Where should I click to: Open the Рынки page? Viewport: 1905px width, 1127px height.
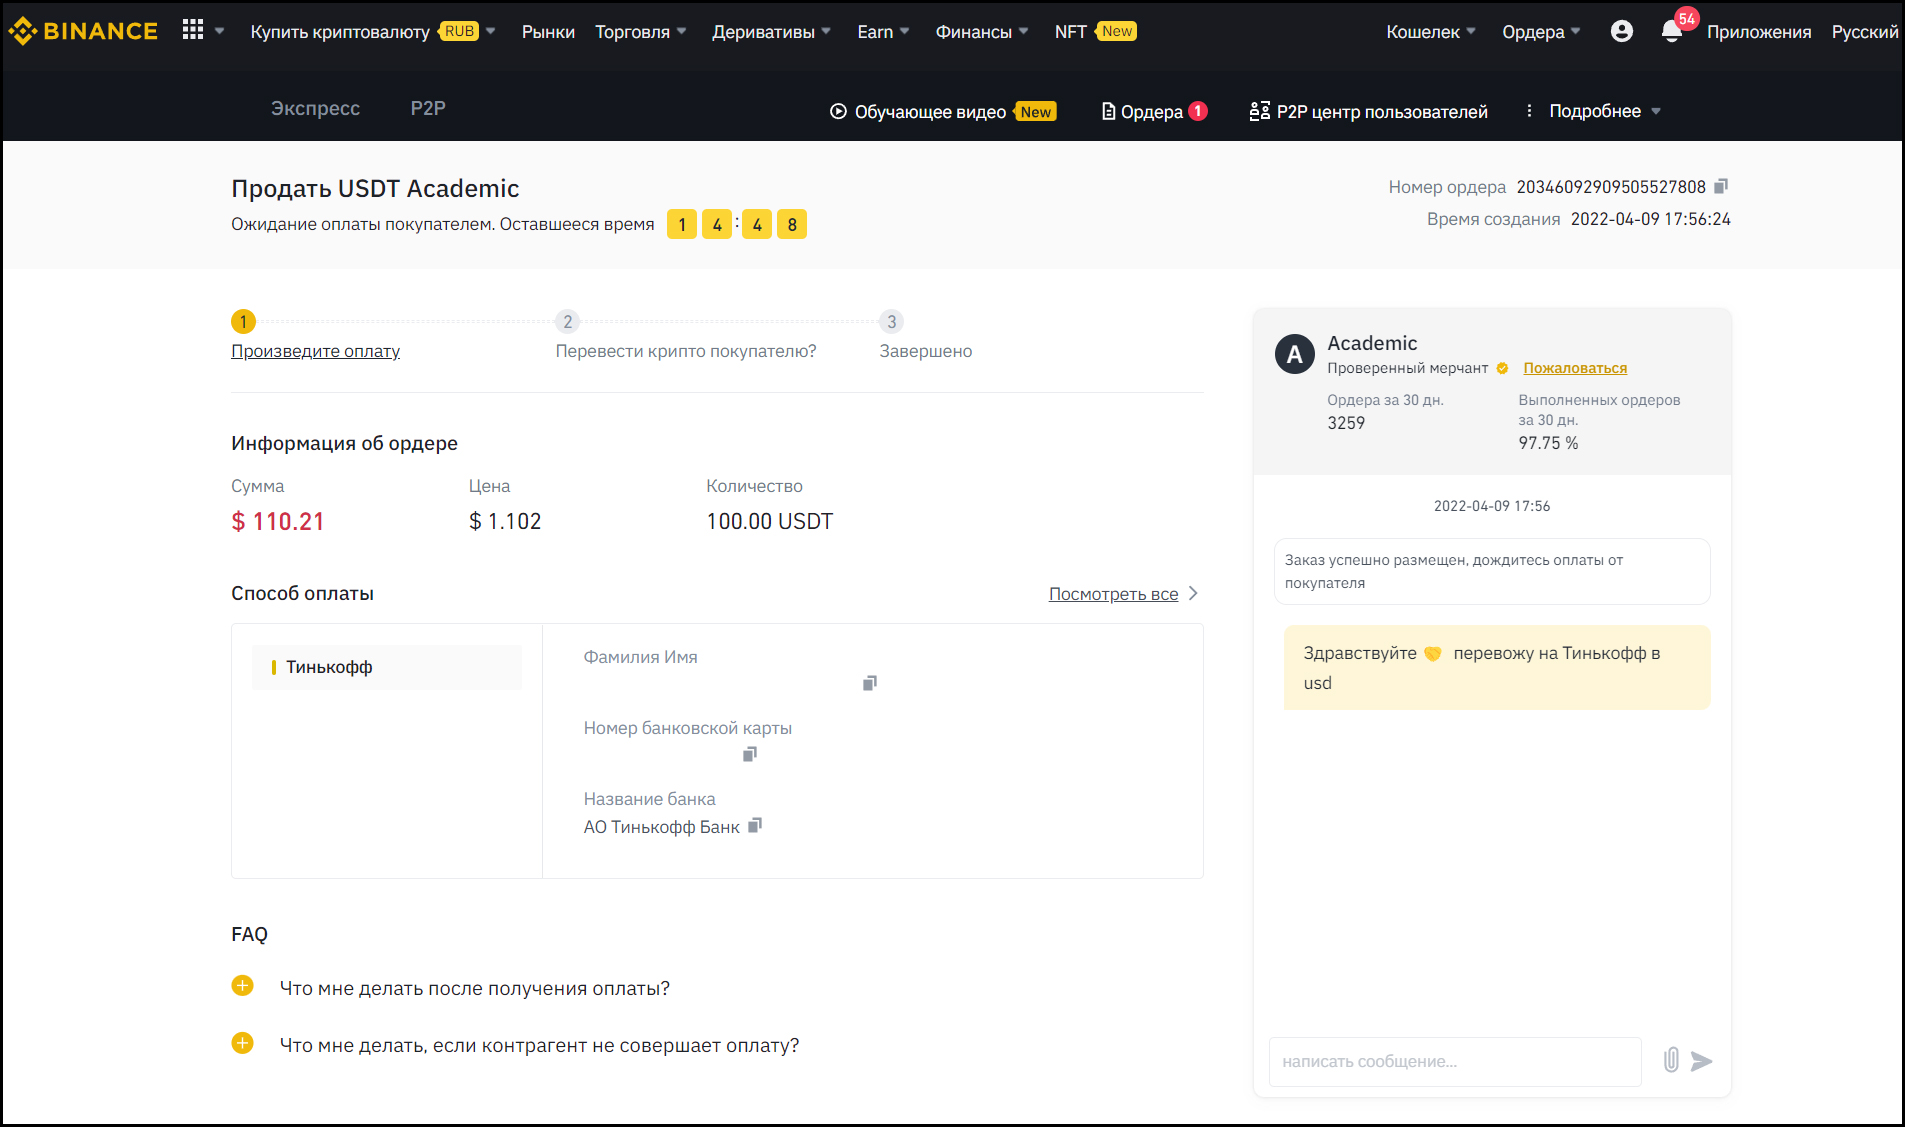coord(548,32)
